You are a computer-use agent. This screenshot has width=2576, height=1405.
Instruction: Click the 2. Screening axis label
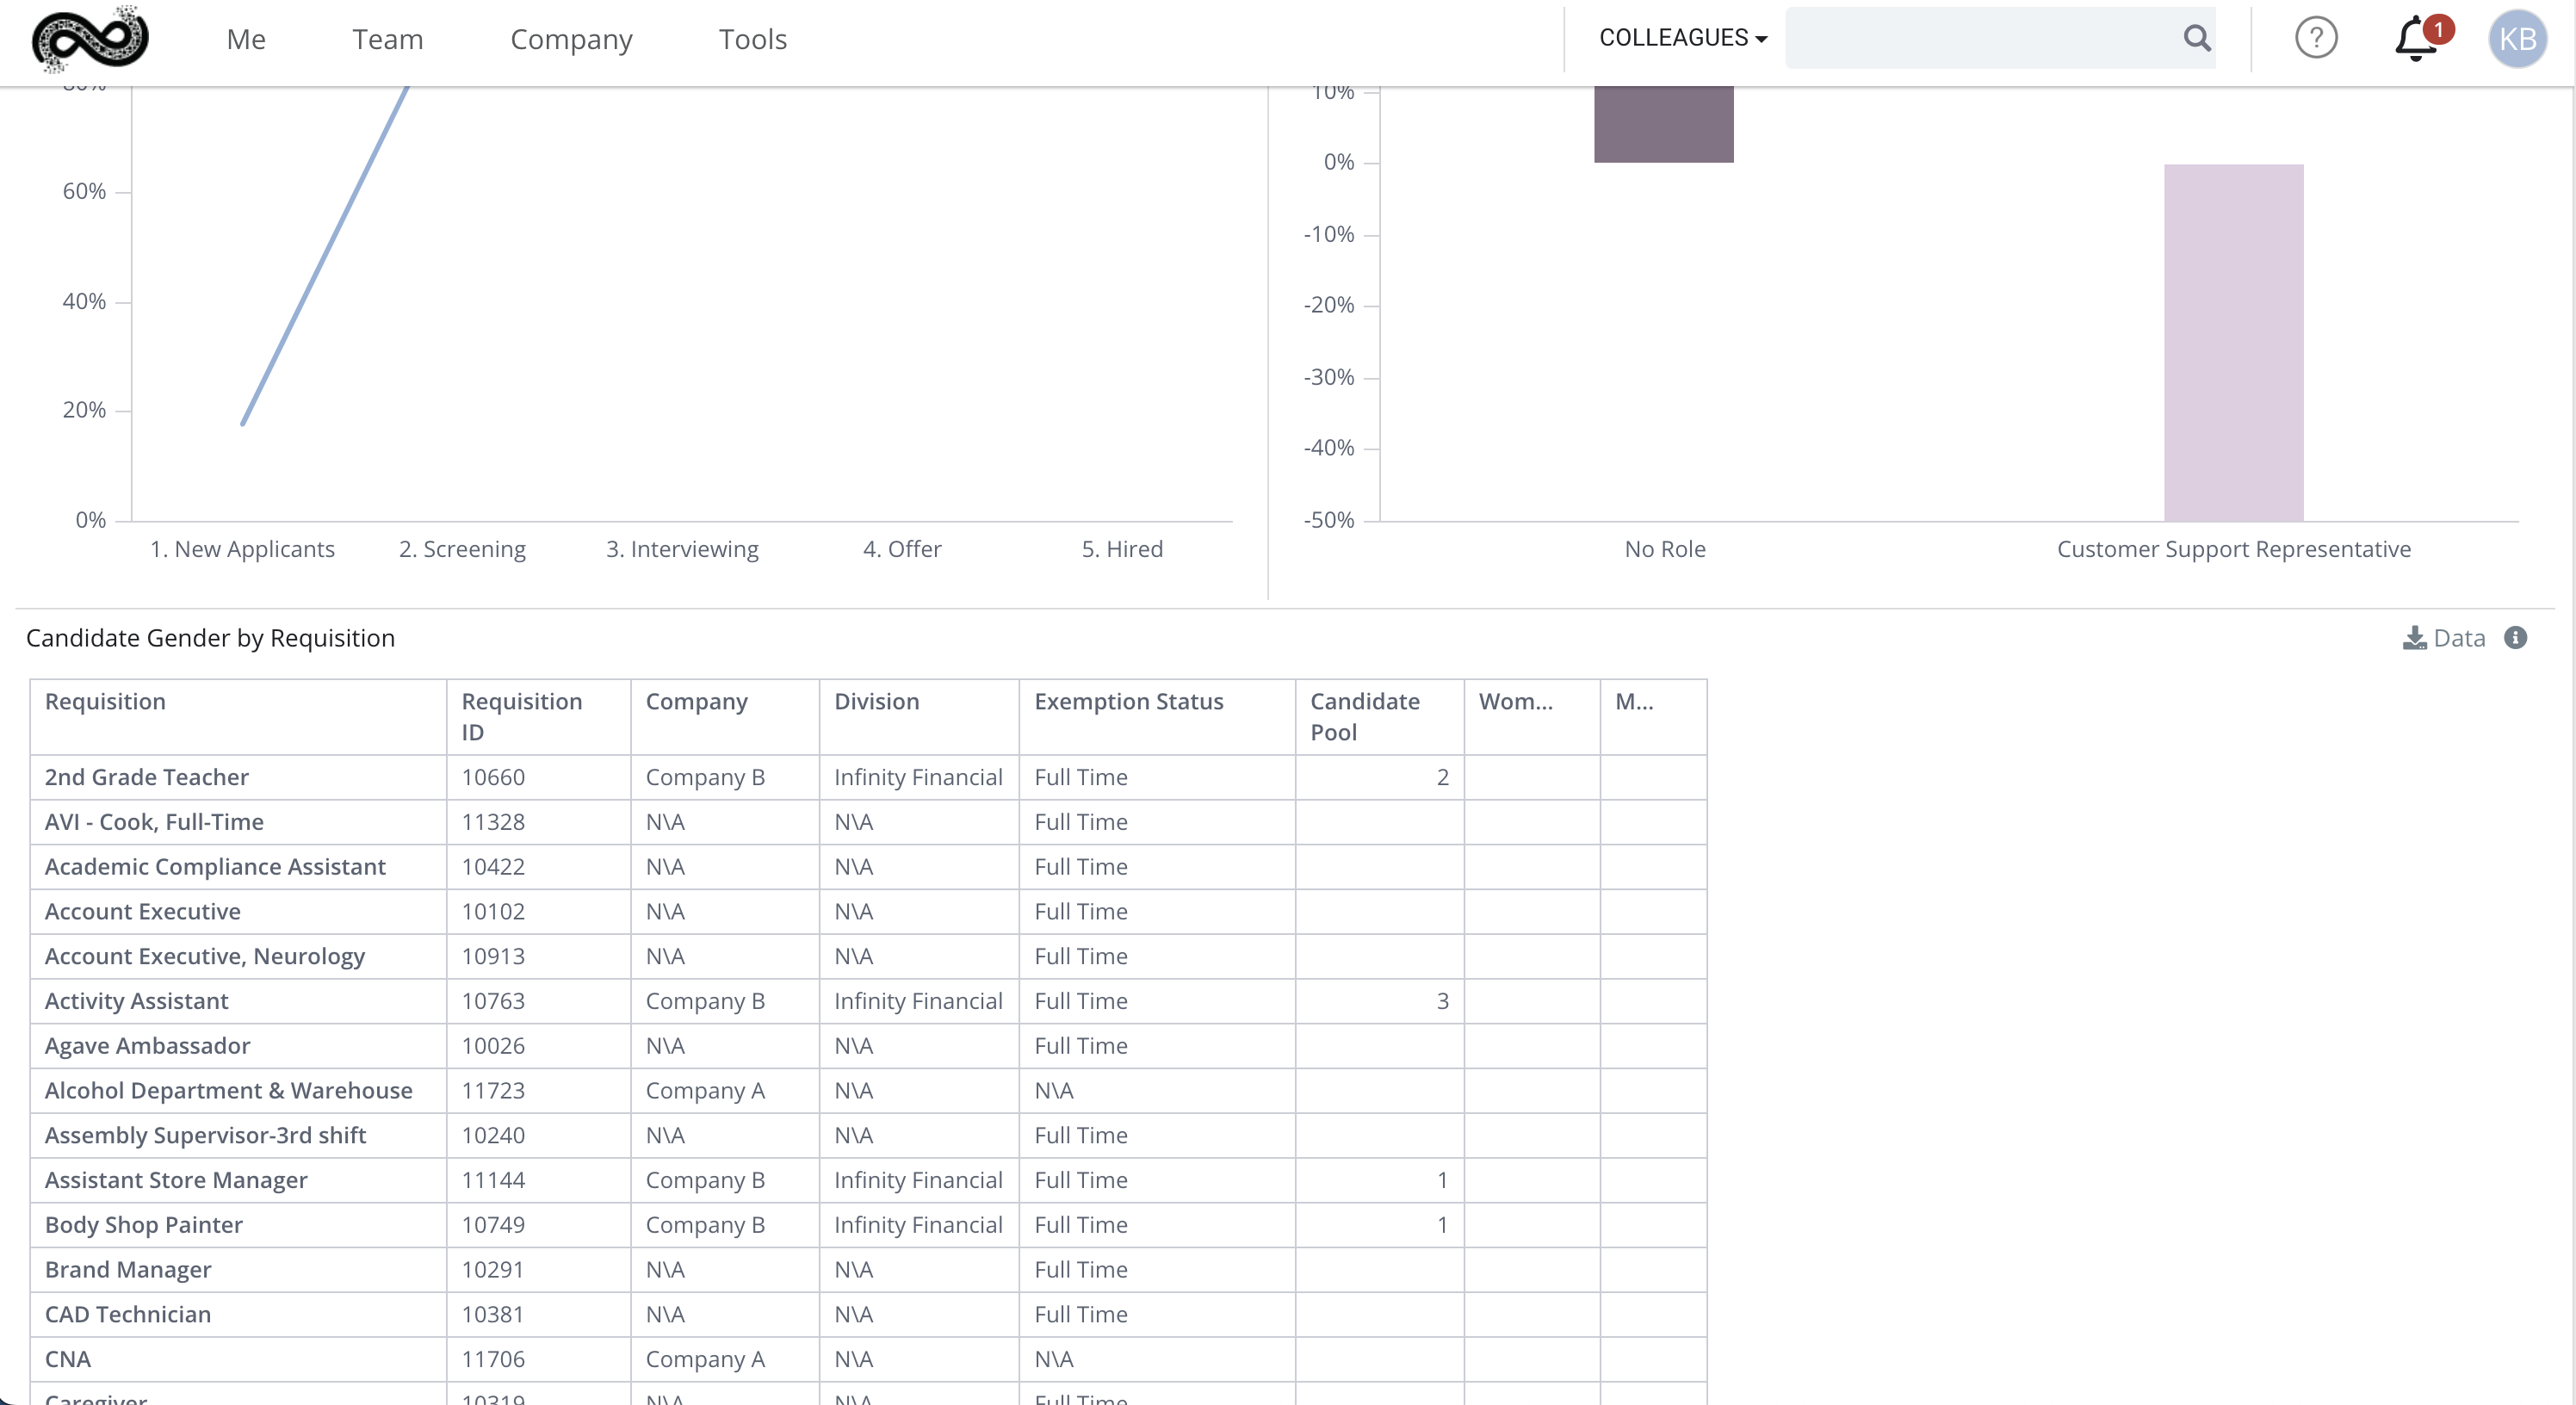click(x=462, y=549)
